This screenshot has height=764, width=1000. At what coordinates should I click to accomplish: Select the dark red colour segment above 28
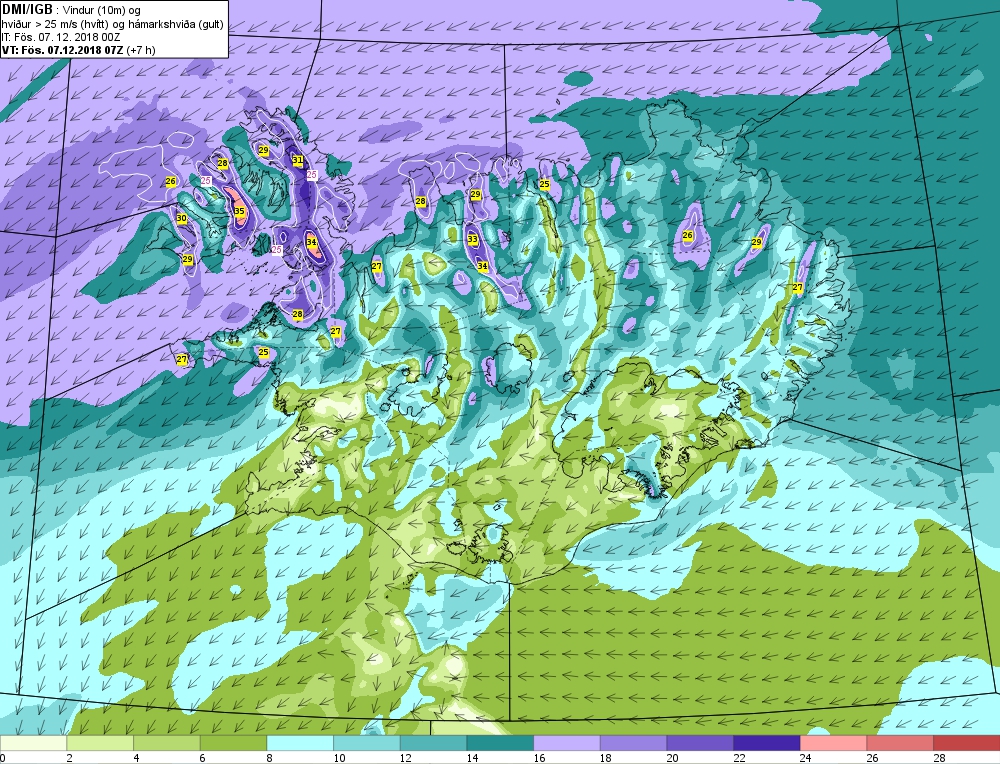[966, 743]
